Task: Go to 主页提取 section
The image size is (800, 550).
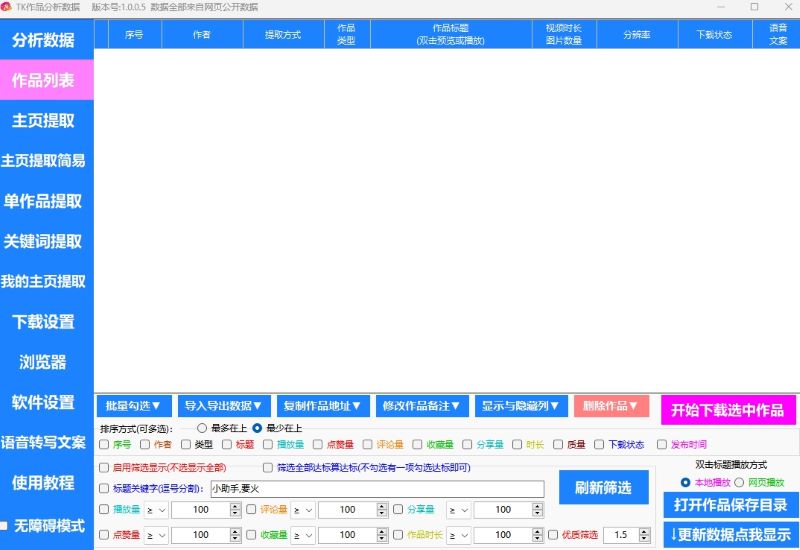Action: coord(43,120)
